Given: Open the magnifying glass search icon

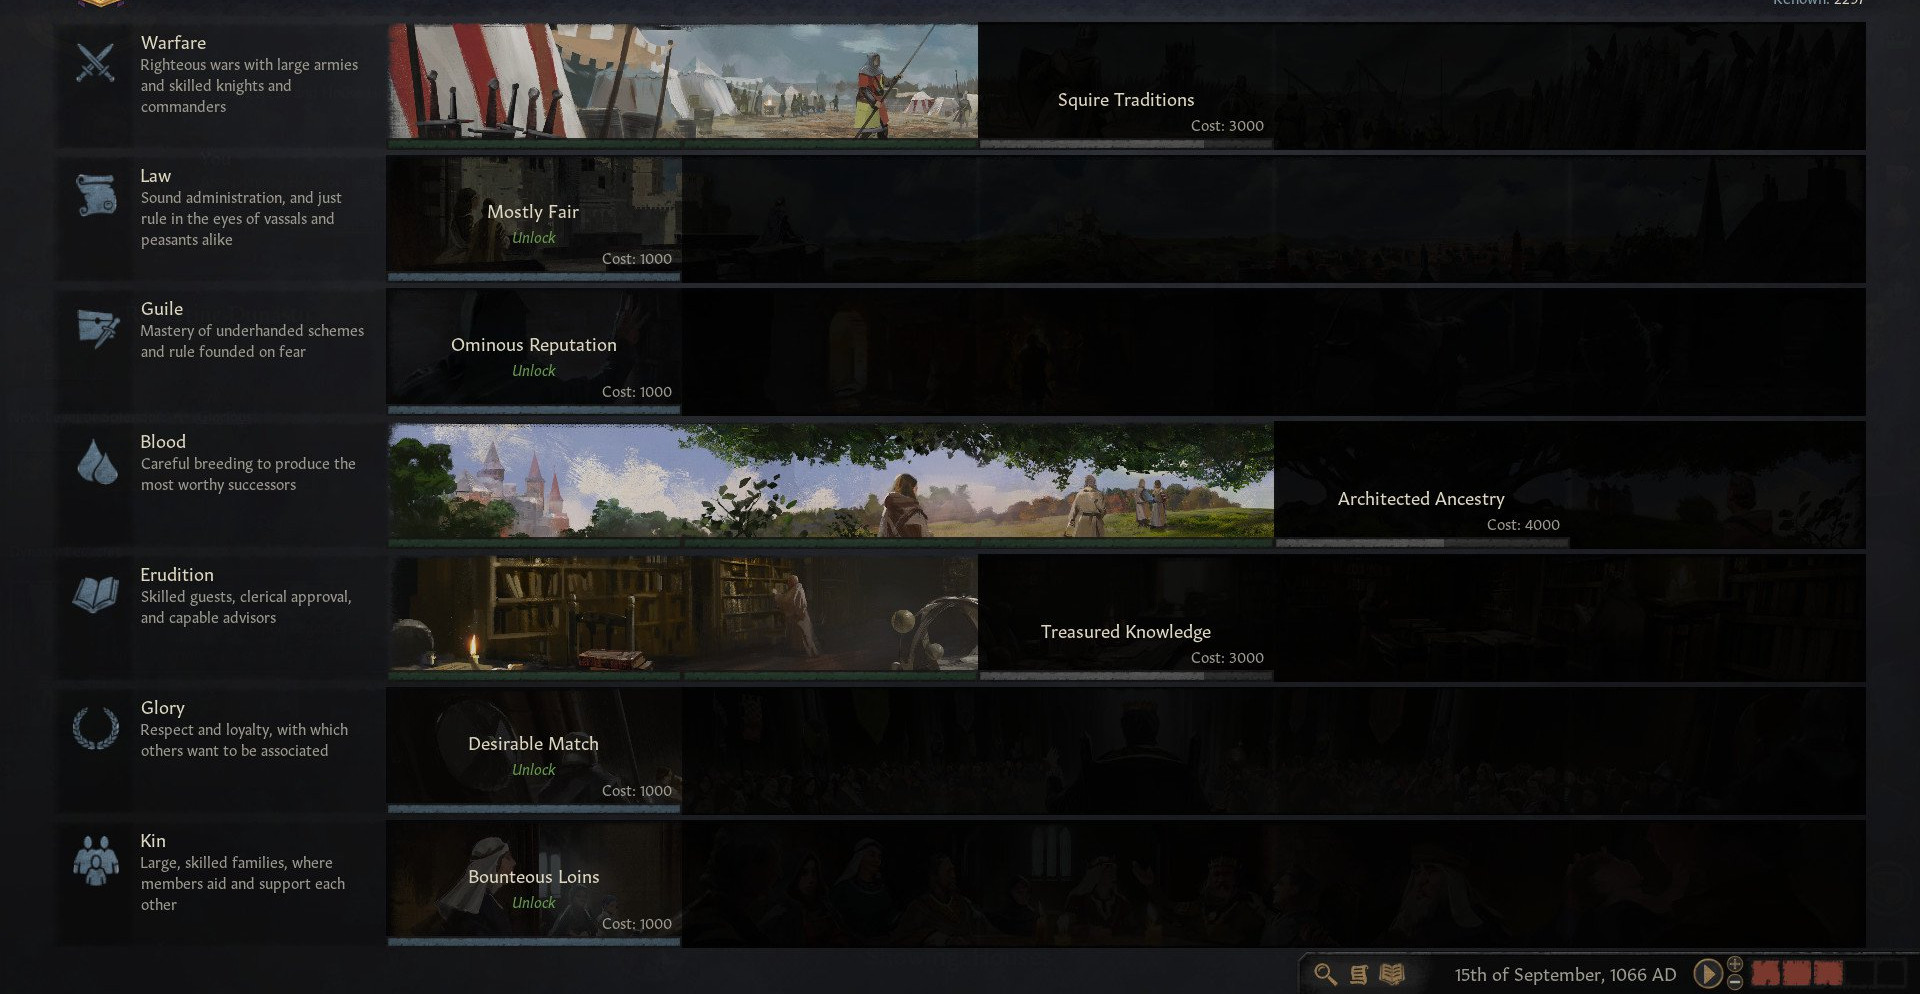Looking at the screenshot, I should 1325,974.
